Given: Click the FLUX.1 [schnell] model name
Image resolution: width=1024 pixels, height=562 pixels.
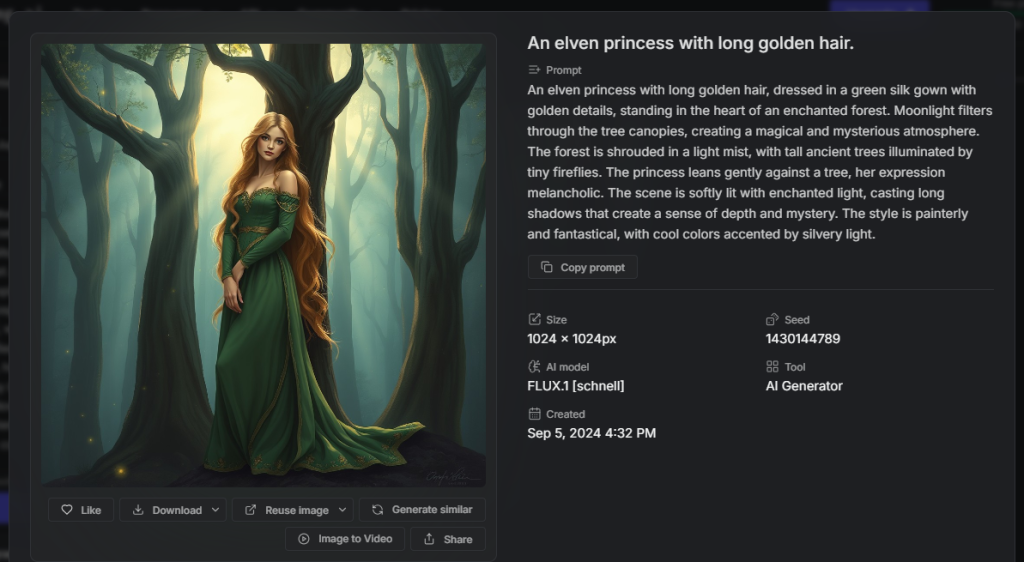Looking at the screenshot, I should 575,386.
